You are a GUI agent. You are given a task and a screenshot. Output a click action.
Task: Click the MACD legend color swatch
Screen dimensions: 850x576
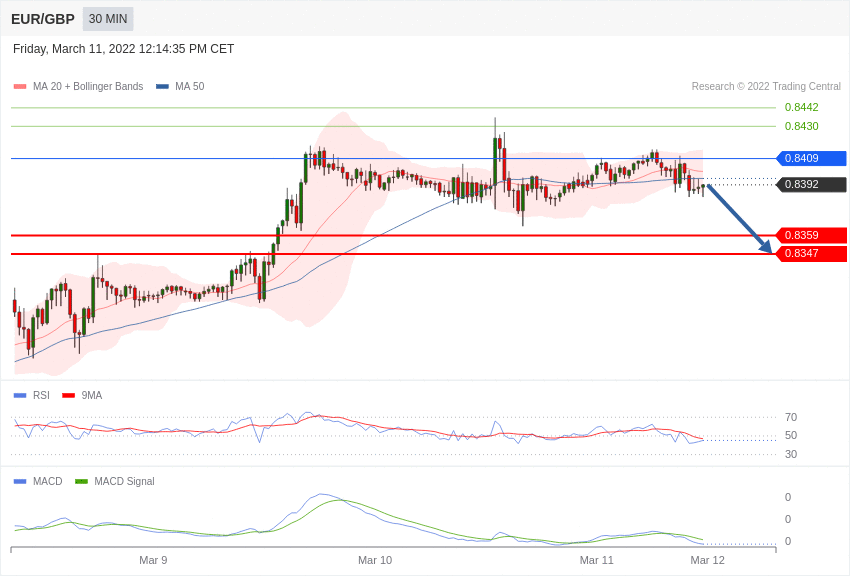20,481
